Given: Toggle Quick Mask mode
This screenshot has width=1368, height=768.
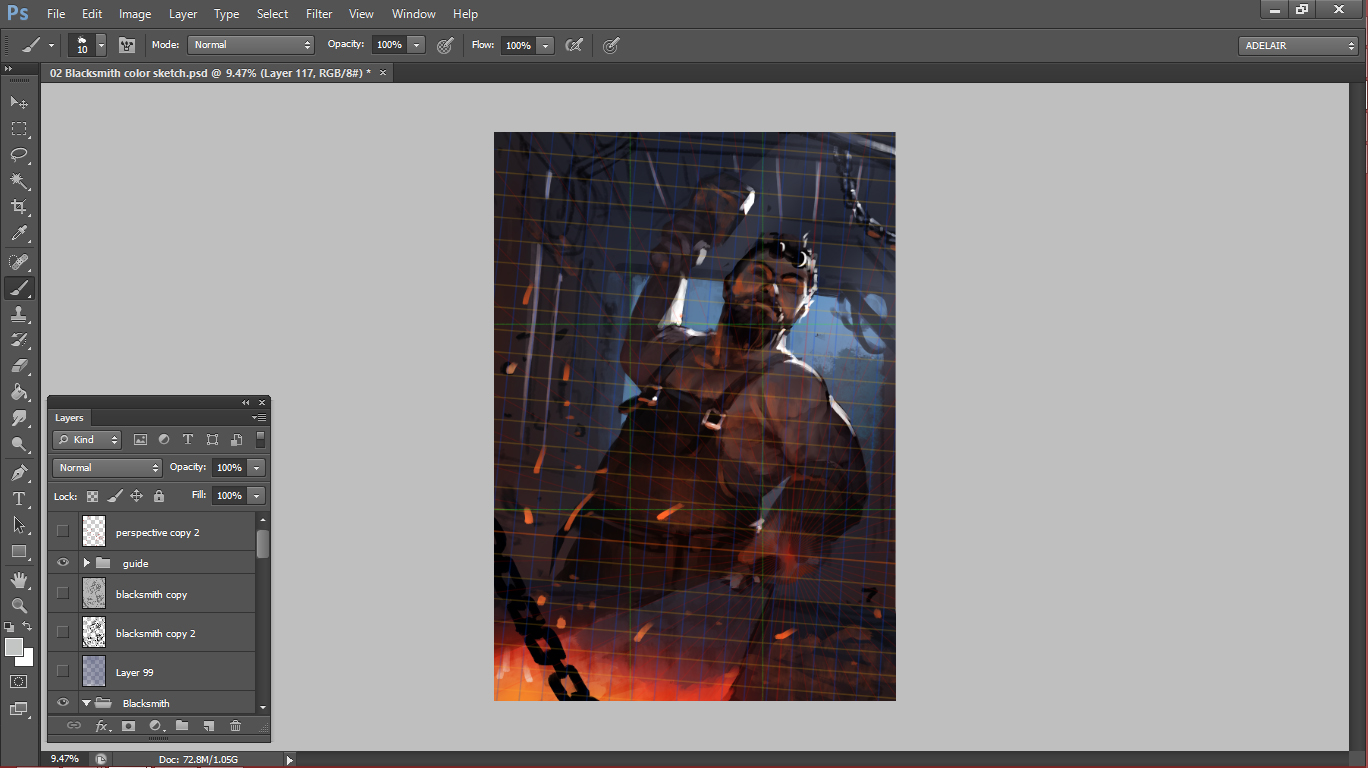Looking at the screenshot, I should [x=19, y=682].
